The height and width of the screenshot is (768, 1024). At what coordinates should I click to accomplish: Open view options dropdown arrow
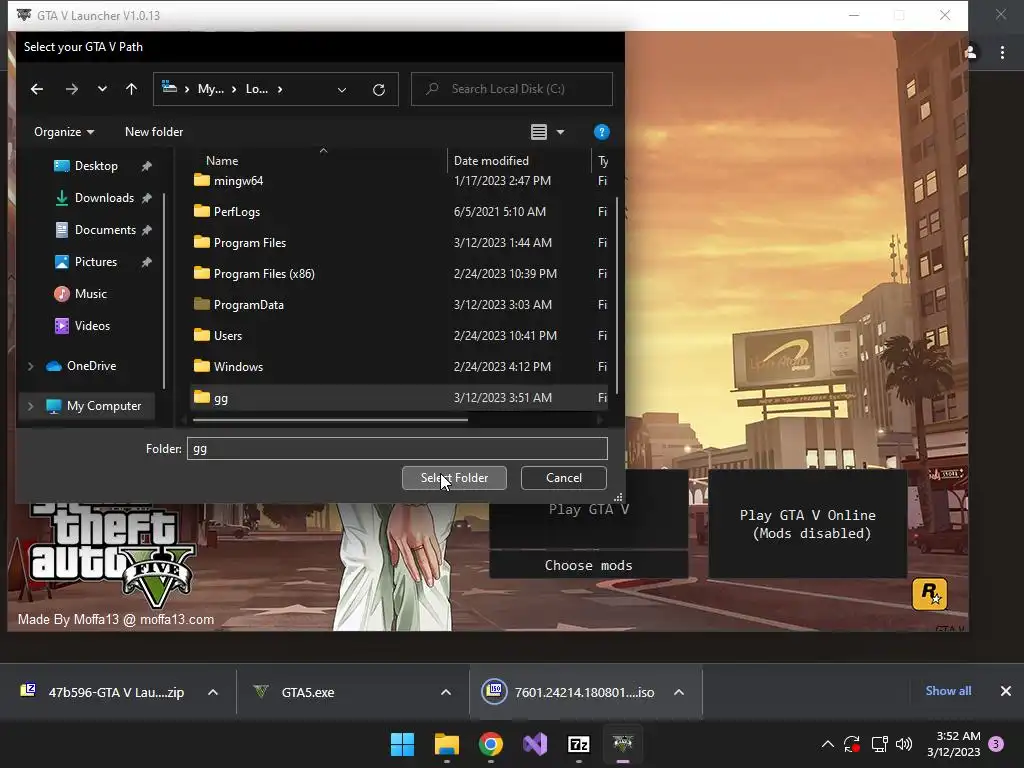point(560,132)
